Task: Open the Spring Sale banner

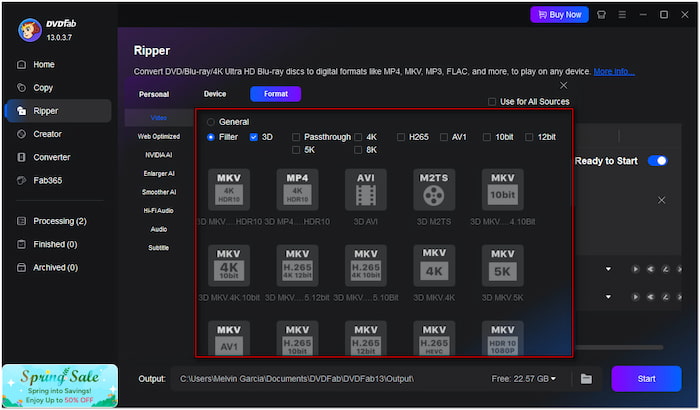Action: [x=60, y=386]
